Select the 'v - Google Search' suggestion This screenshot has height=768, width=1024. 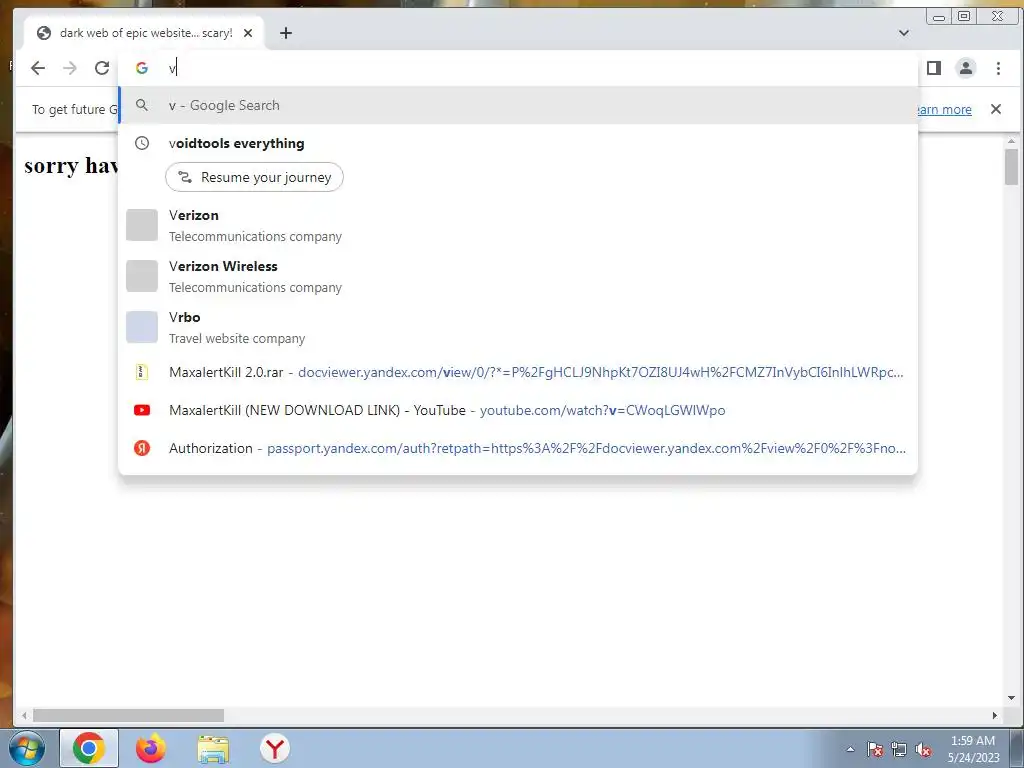[518, 105]
